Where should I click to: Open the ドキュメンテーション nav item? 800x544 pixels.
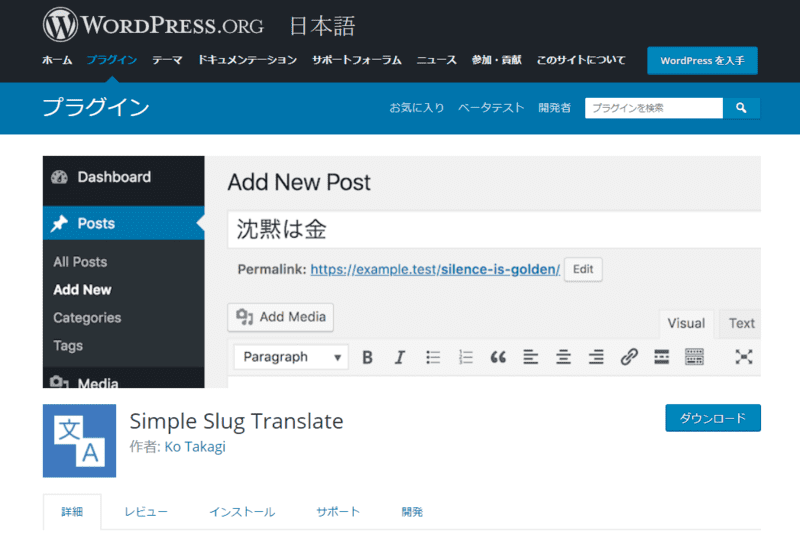[x=247, y=60]
